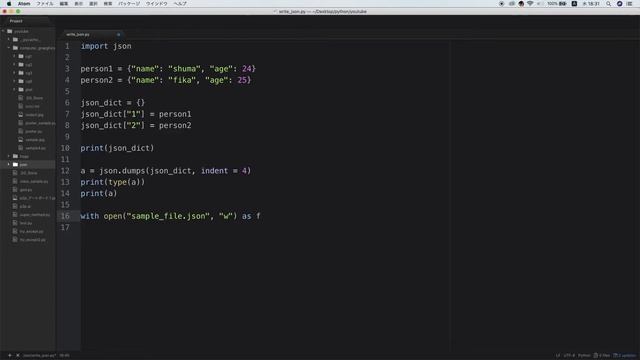Click the cursor position in status bar
This screenshot has height=360, width=640.
pos(64,356)
